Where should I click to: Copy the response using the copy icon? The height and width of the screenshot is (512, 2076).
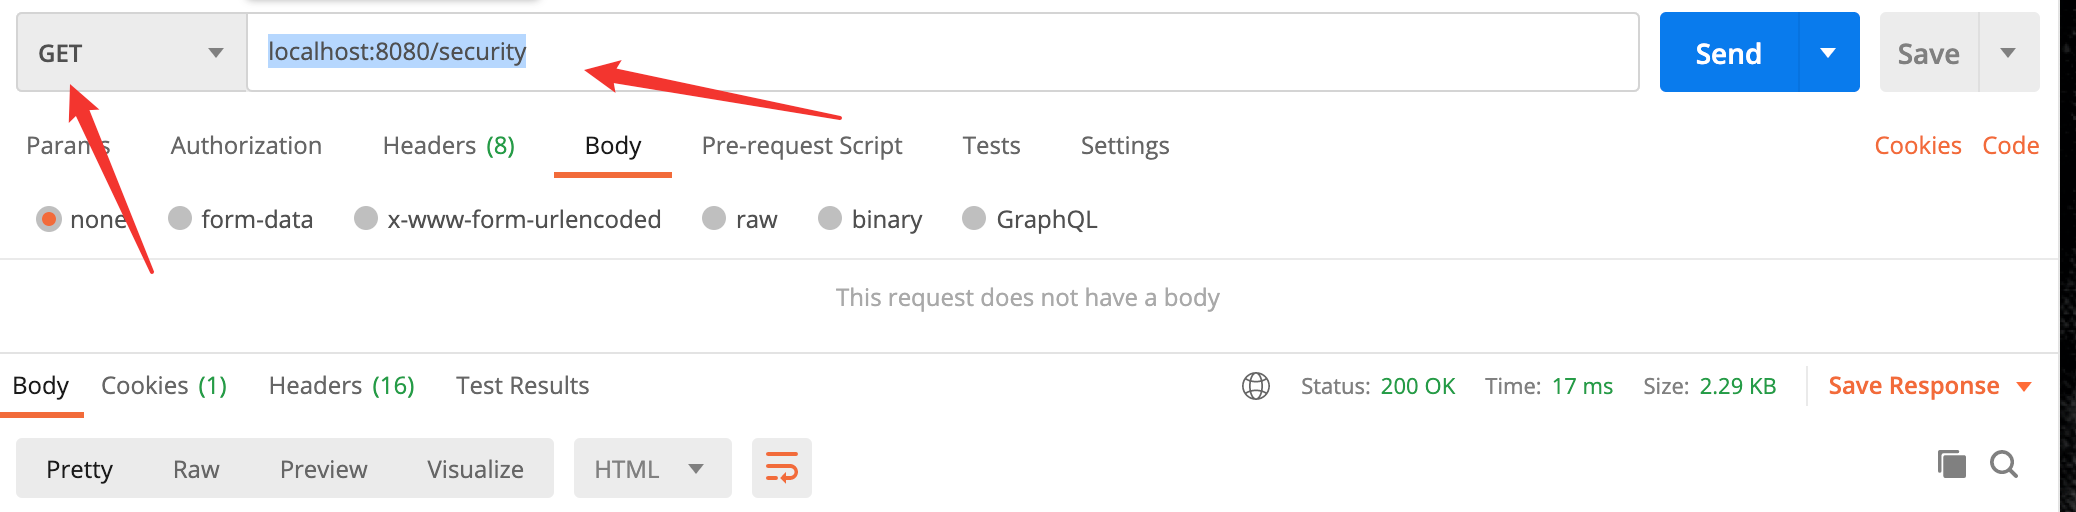(1951, 464)
